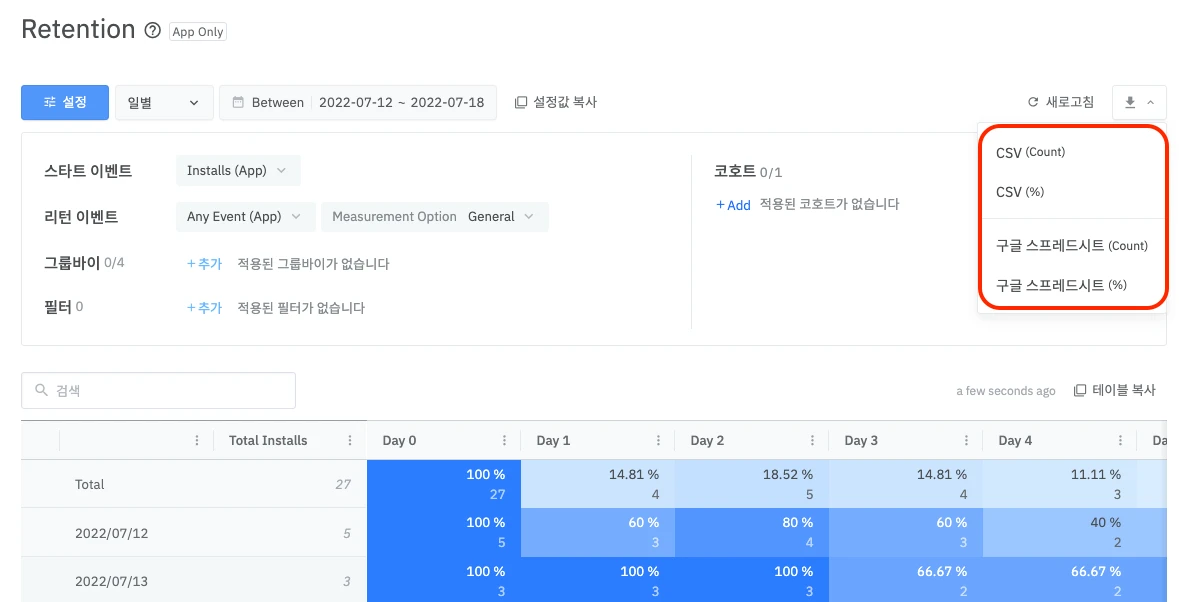This screenshot has height=602, width=1179.
Task: Click +추가 next to 그룹바이
Action: pos(205,264)
